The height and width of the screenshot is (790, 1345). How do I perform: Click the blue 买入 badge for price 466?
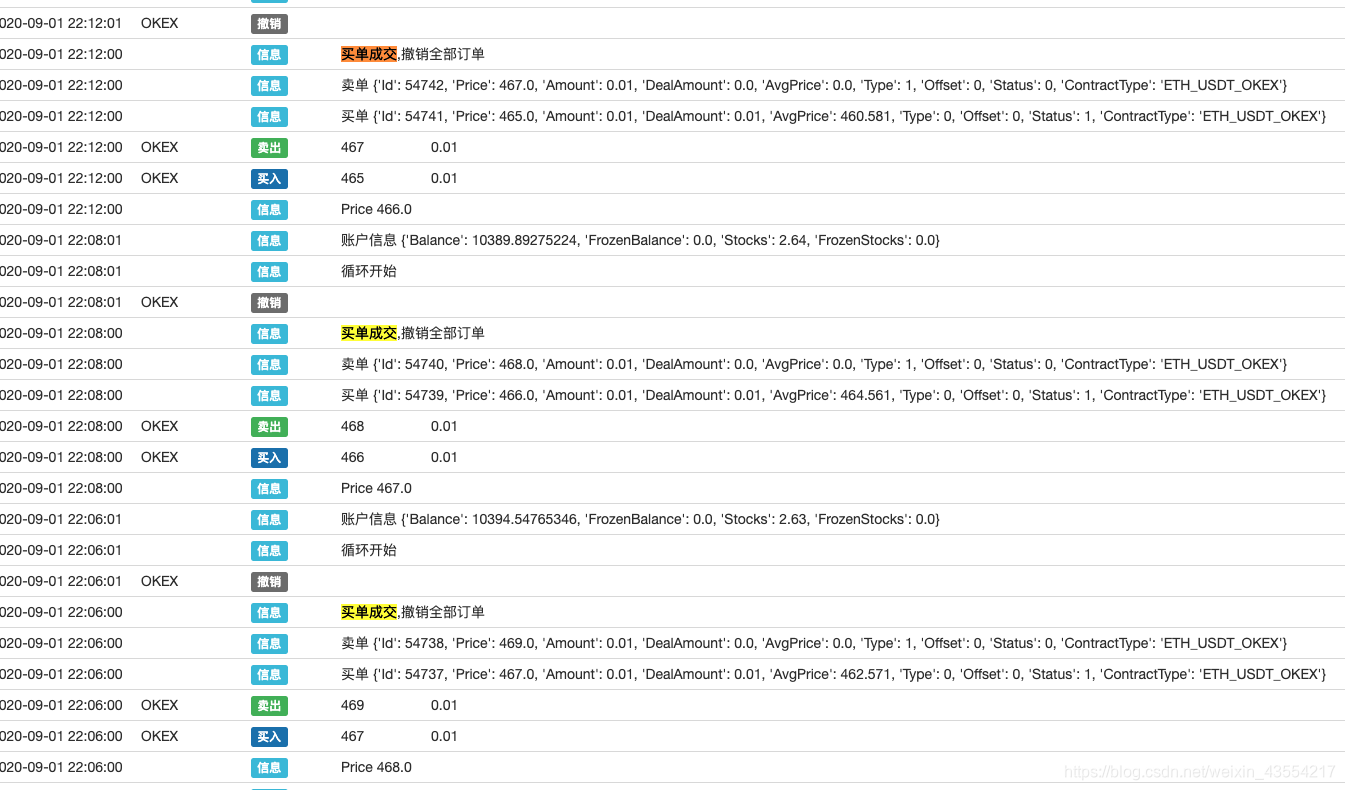click(x=269, y=457)
